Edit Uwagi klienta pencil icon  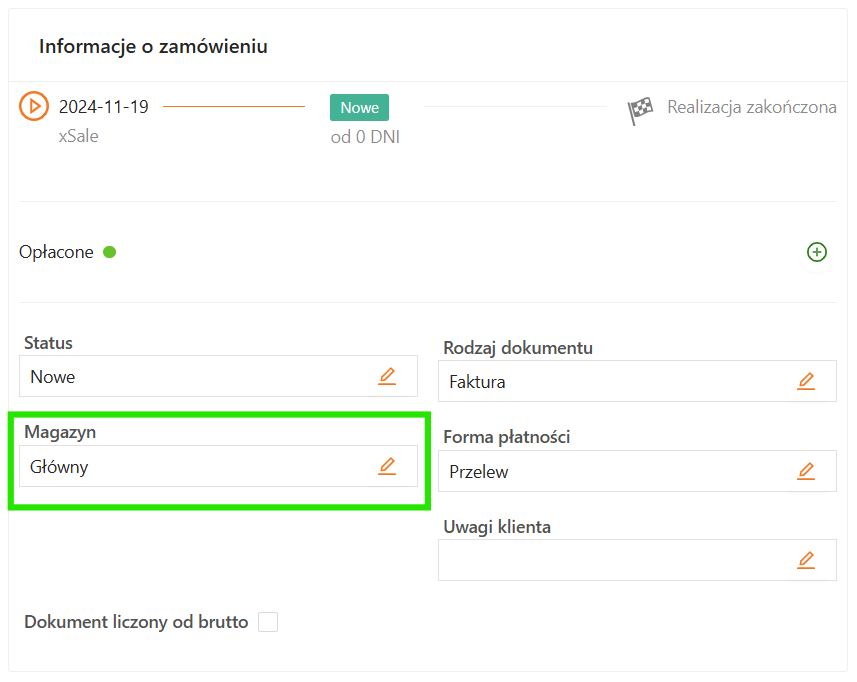point(806,560)
